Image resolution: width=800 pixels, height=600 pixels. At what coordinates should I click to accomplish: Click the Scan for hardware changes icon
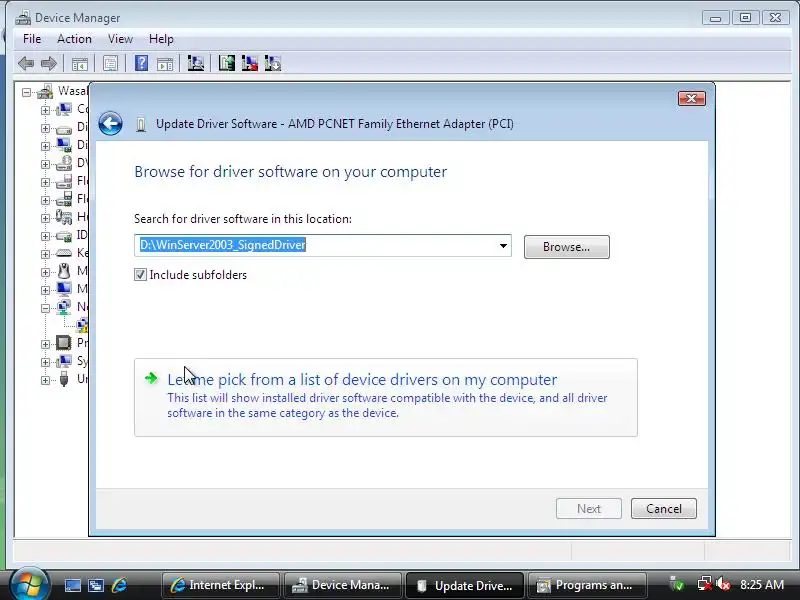[195, 63]
